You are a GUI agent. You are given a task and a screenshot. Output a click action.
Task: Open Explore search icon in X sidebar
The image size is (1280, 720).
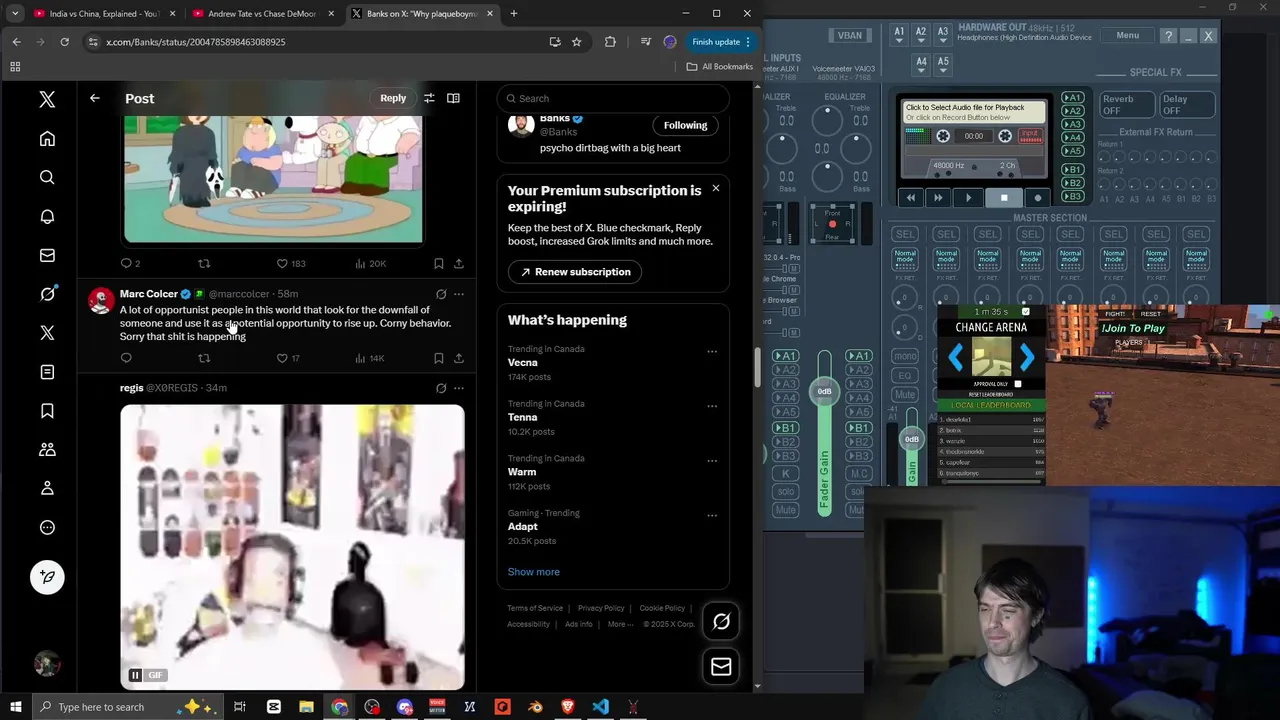click(47, 177)
